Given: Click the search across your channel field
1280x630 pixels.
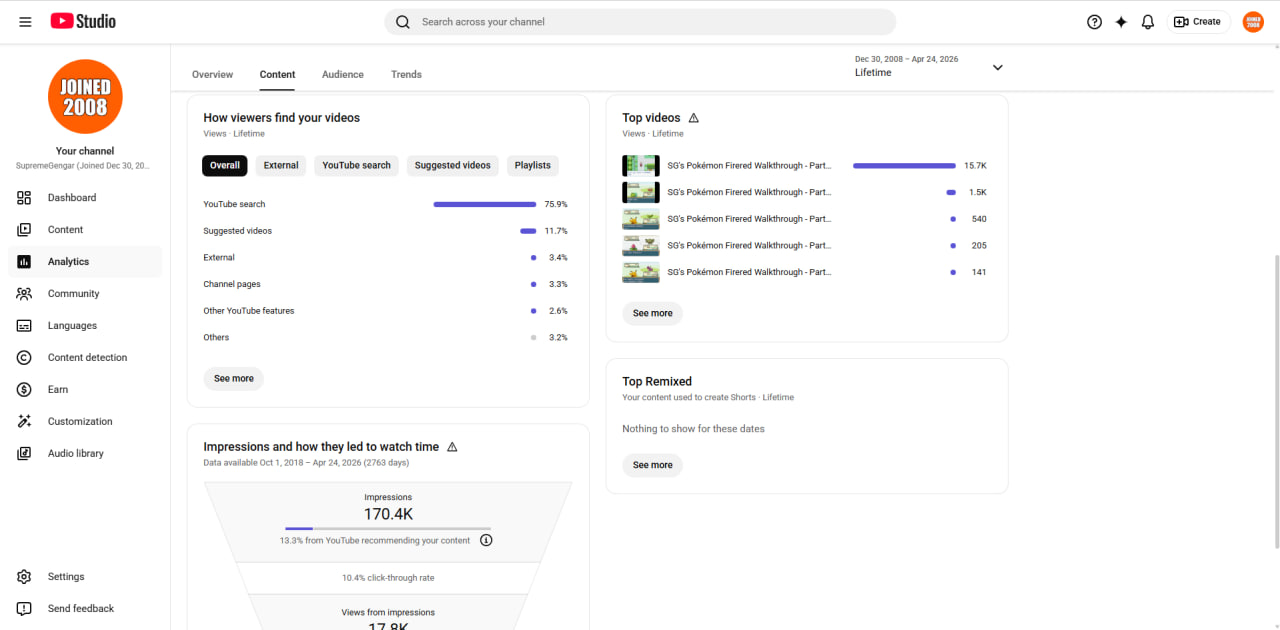Looking at the screenshot, I should point(640,22).
